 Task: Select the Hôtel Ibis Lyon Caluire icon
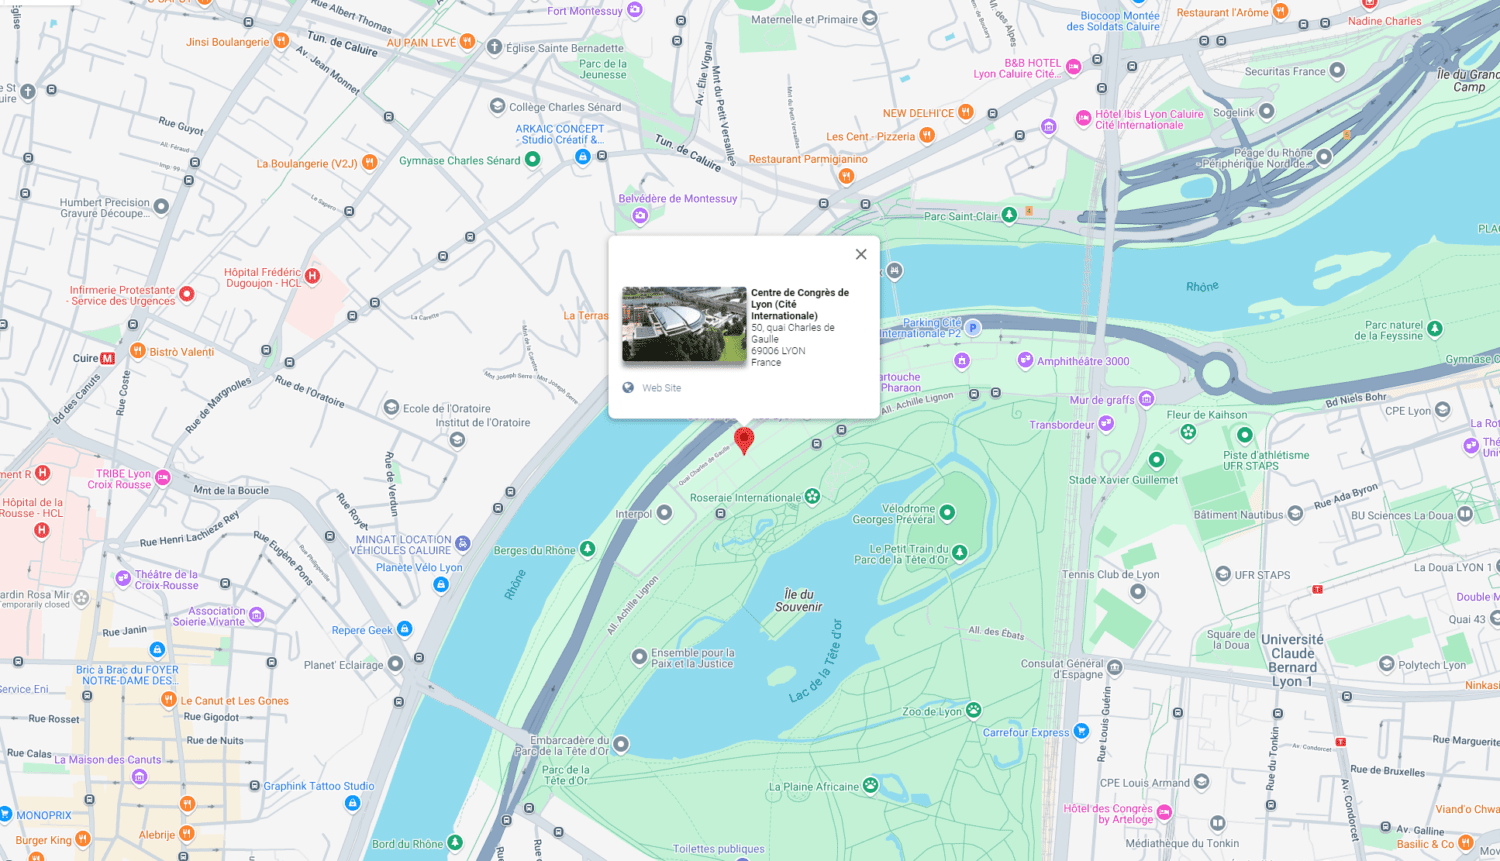click(1083, 118)
